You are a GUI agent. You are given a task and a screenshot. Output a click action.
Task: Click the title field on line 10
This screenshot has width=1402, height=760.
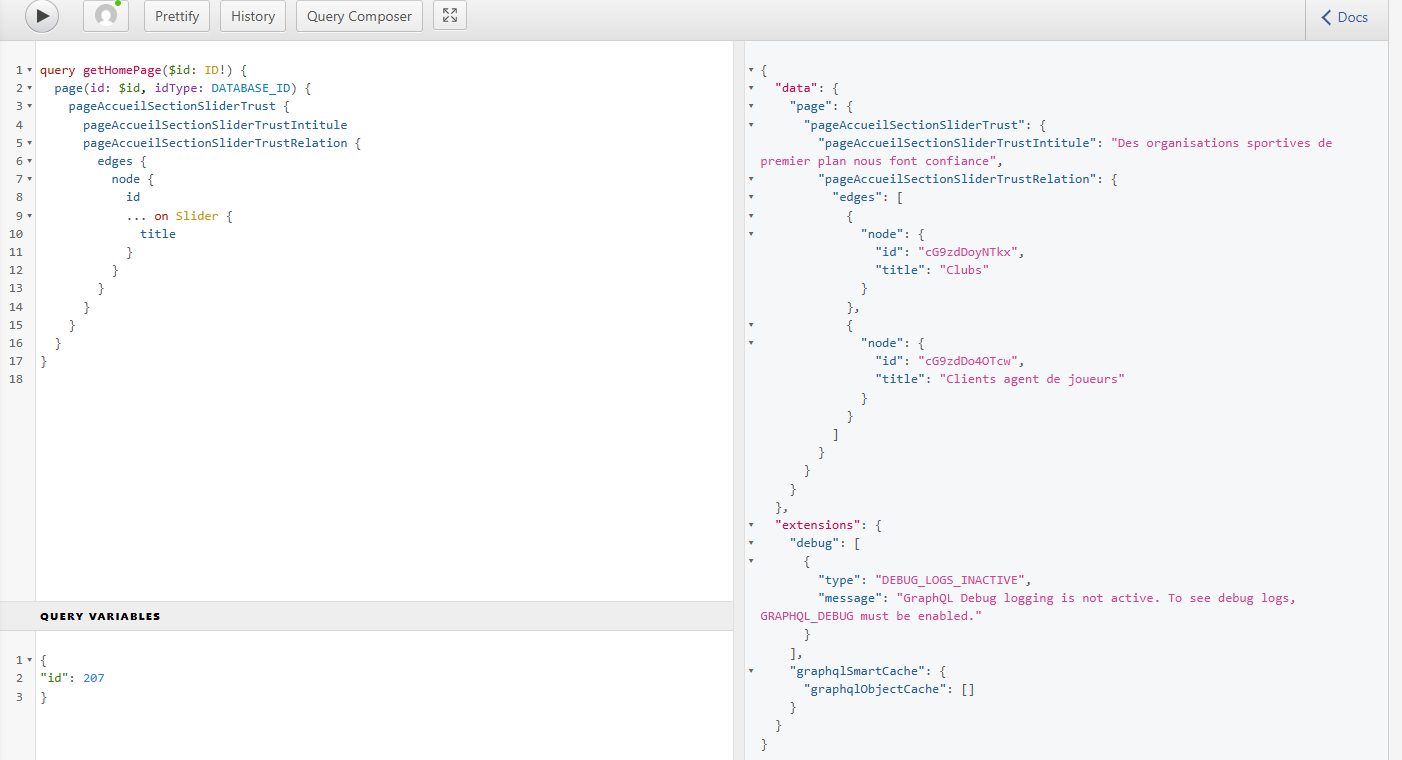click(x=158, y=234)
